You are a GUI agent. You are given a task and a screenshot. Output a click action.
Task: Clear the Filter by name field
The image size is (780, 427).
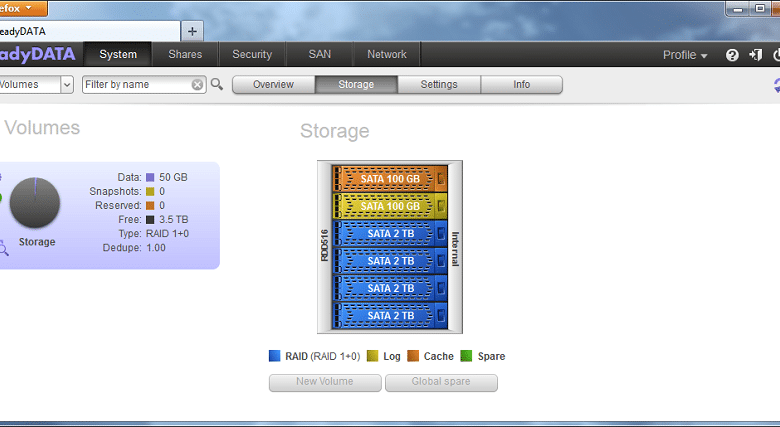(197, 85)
